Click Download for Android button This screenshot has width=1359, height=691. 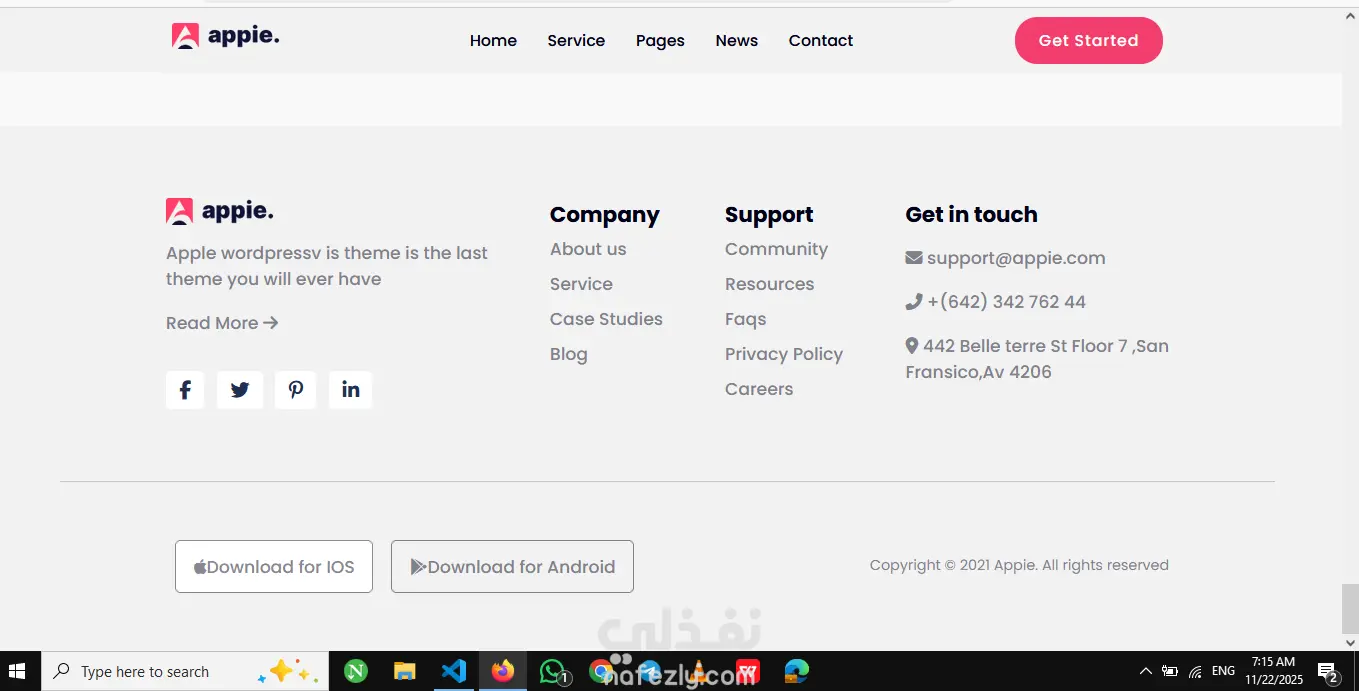click(512, 567)
